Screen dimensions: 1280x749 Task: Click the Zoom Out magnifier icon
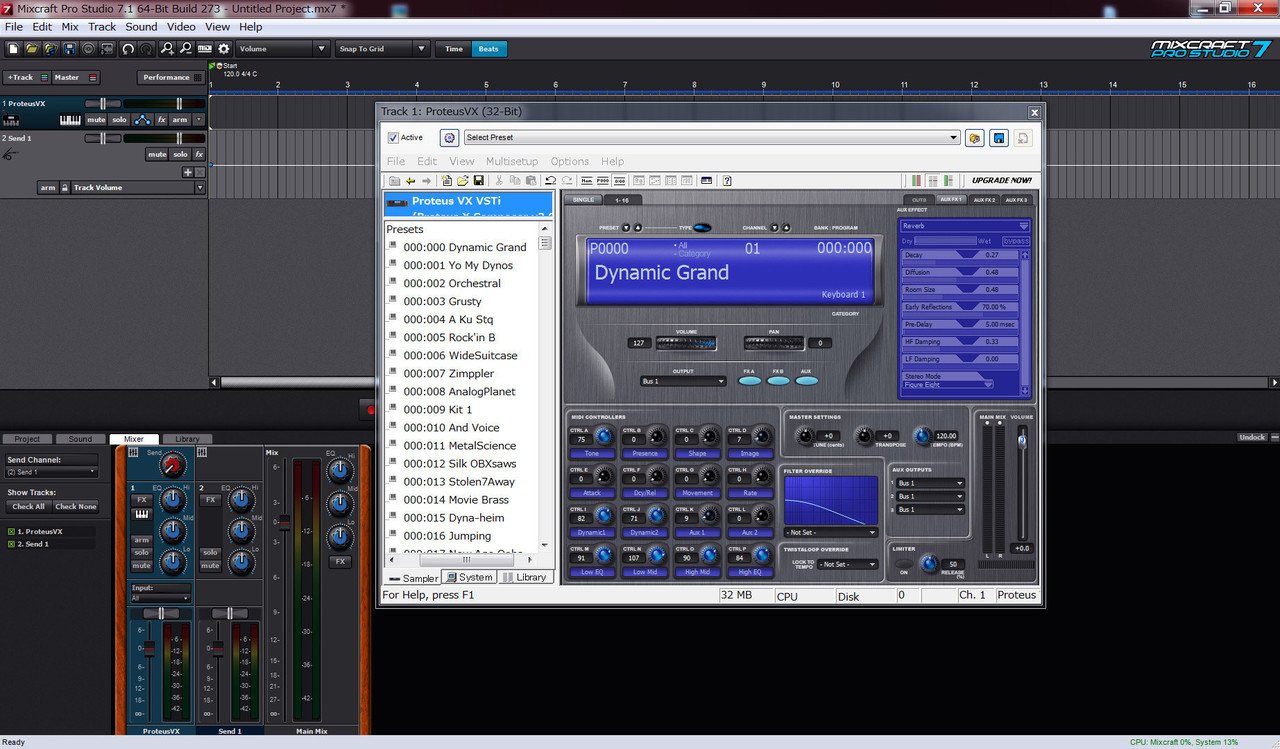click(x=186, y=48)
